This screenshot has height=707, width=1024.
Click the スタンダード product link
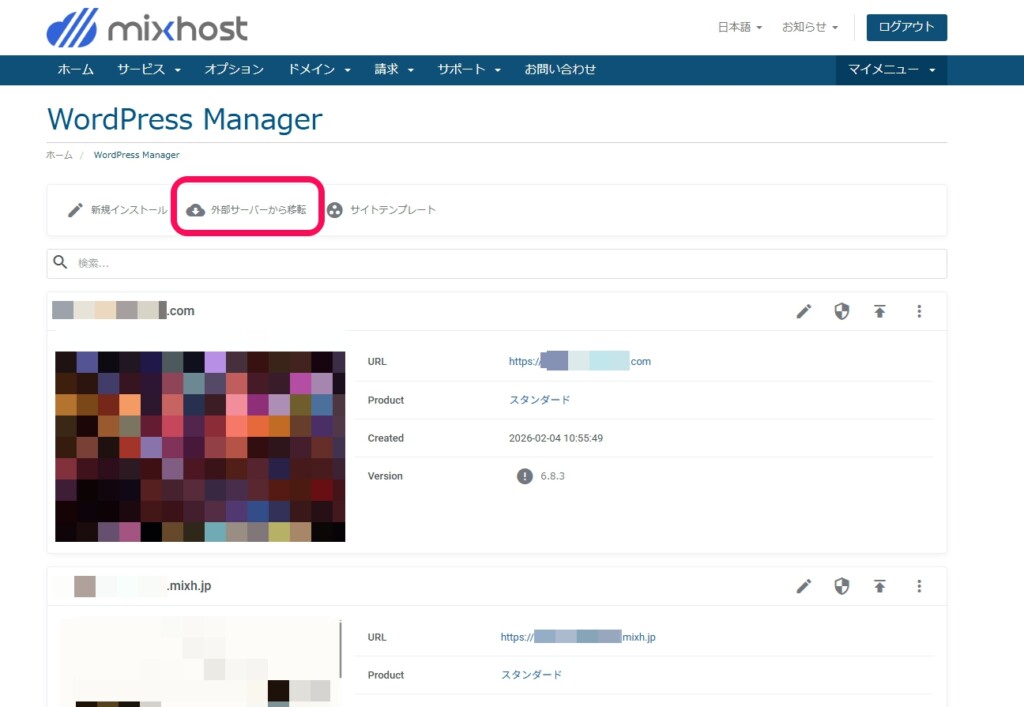[x=539, y=399]
